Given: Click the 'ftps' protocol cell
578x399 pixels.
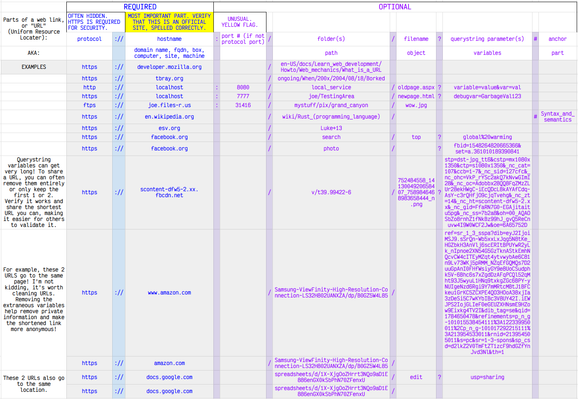Looking at the screenshot, I should [x=89, y=105].
